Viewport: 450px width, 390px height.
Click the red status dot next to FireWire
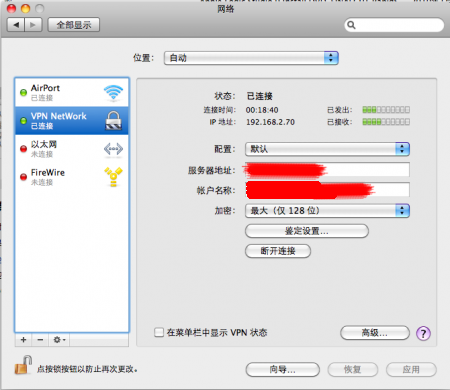(x=23, y=177)
